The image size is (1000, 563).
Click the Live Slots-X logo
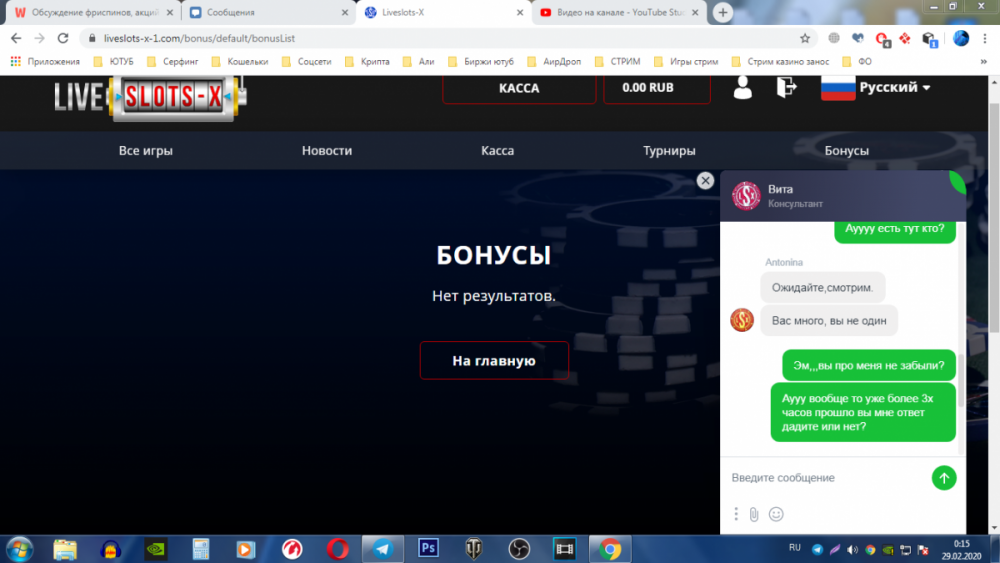click(151, 98)
